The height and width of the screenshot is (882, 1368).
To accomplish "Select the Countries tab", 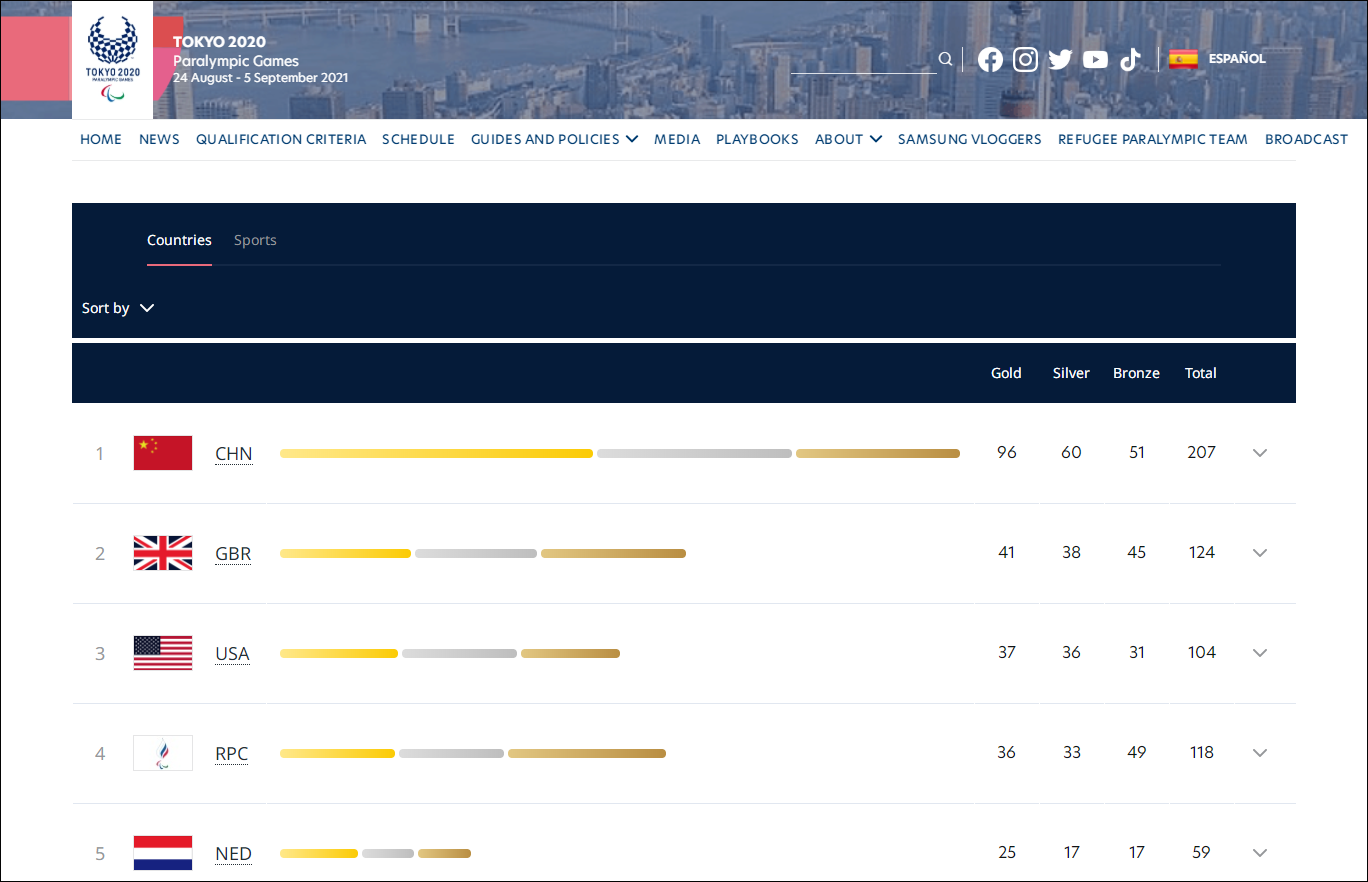I will click(179, 240).
